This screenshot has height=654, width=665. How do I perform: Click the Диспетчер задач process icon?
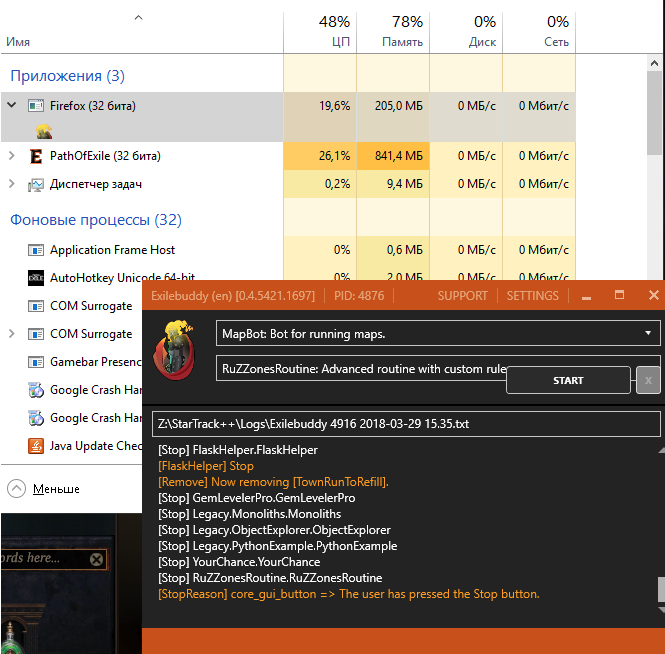point(36,184)
